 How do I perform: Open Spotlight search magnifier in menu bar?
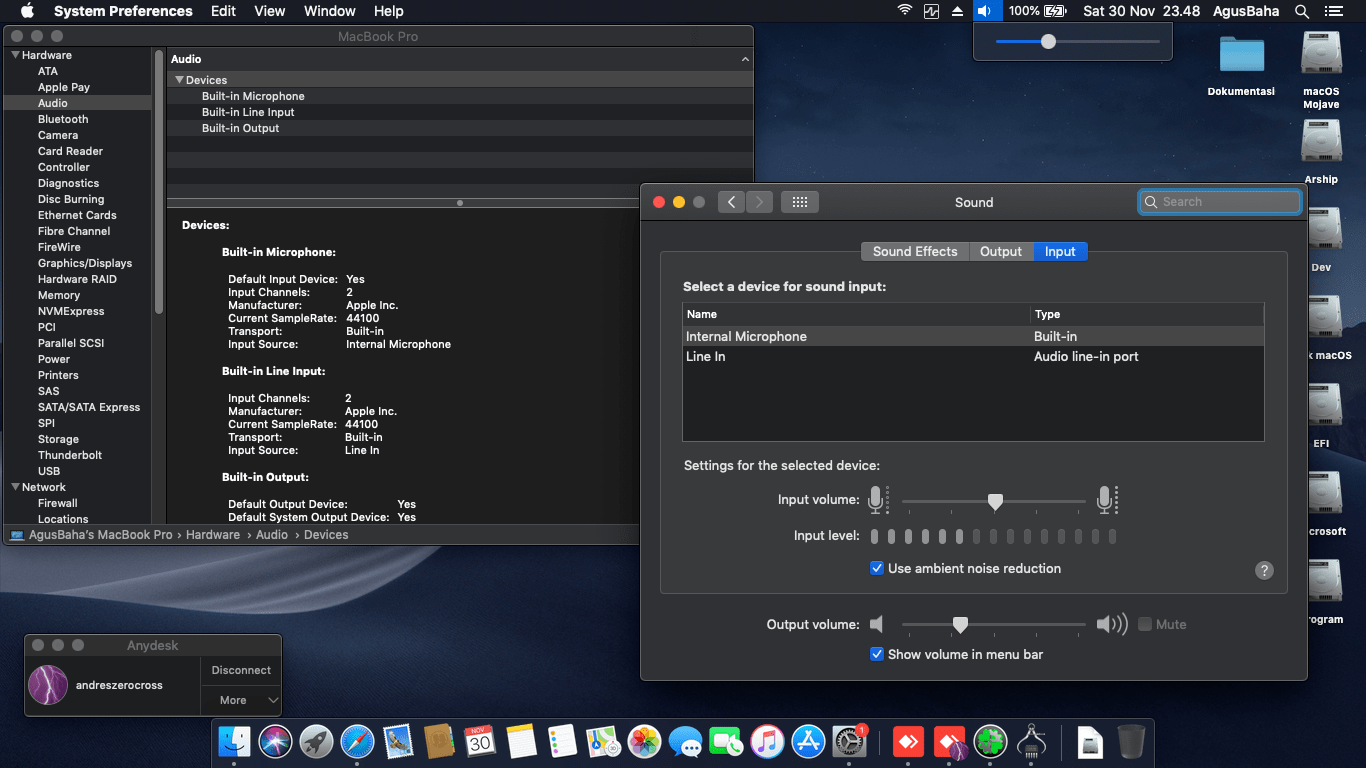(x=1301, y=11)
